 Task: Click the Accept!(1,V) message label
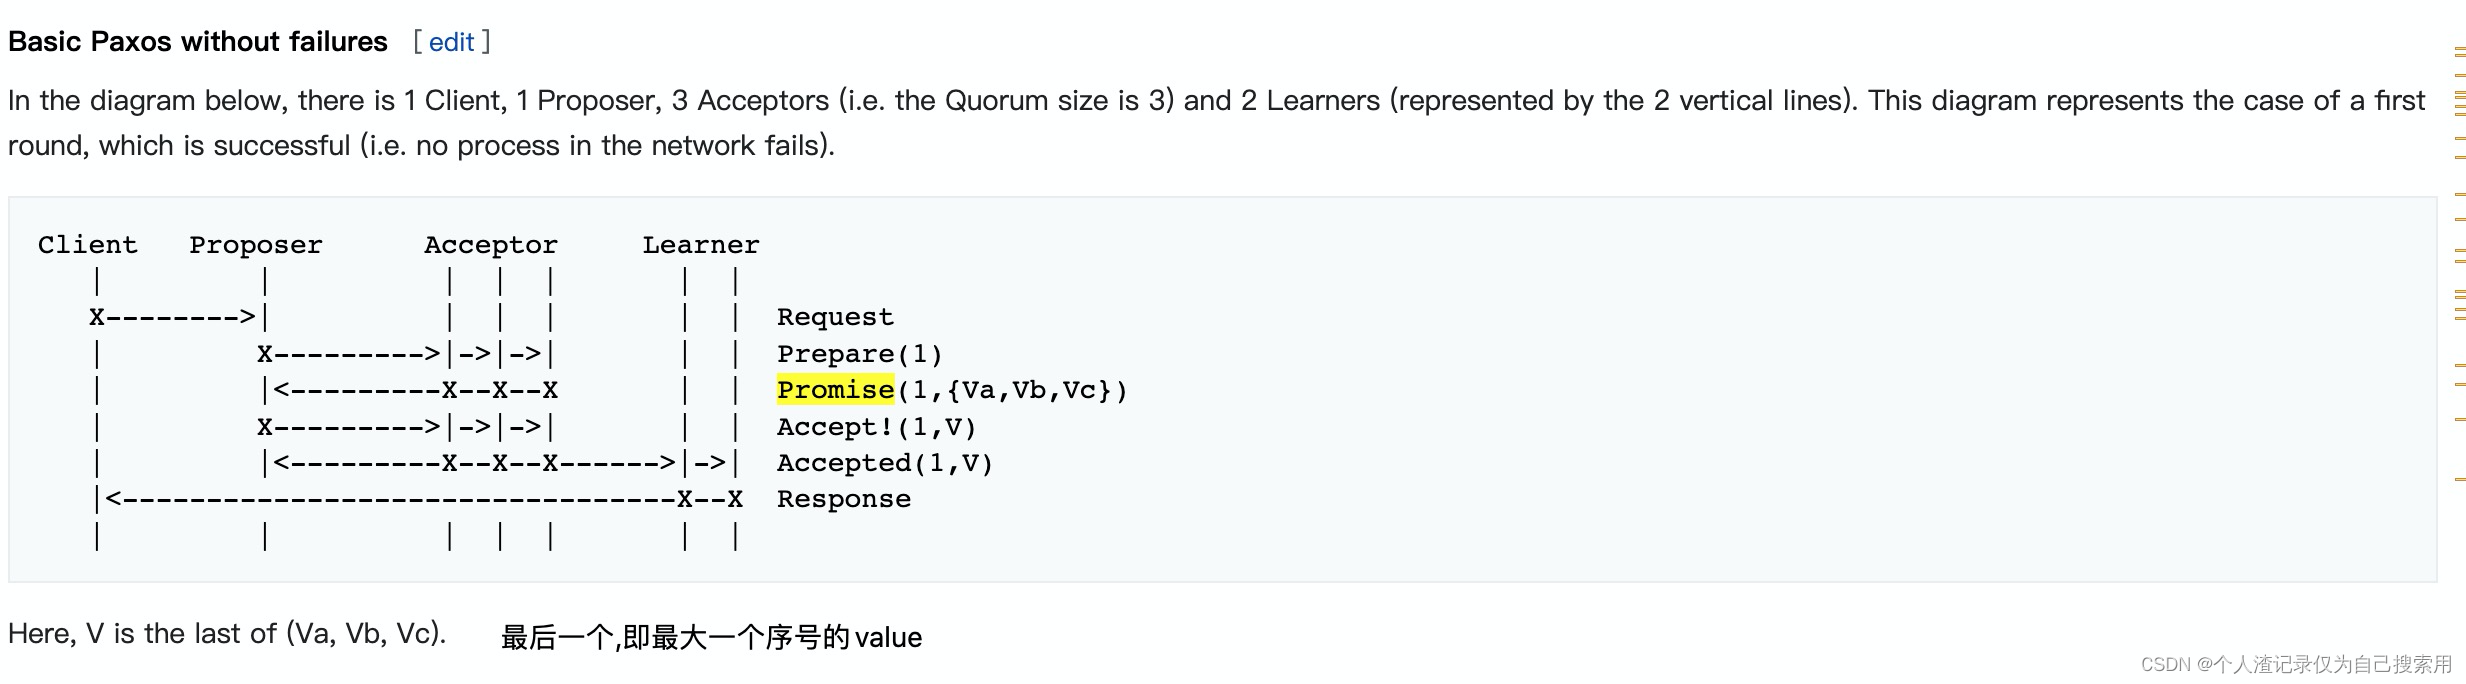877,427
